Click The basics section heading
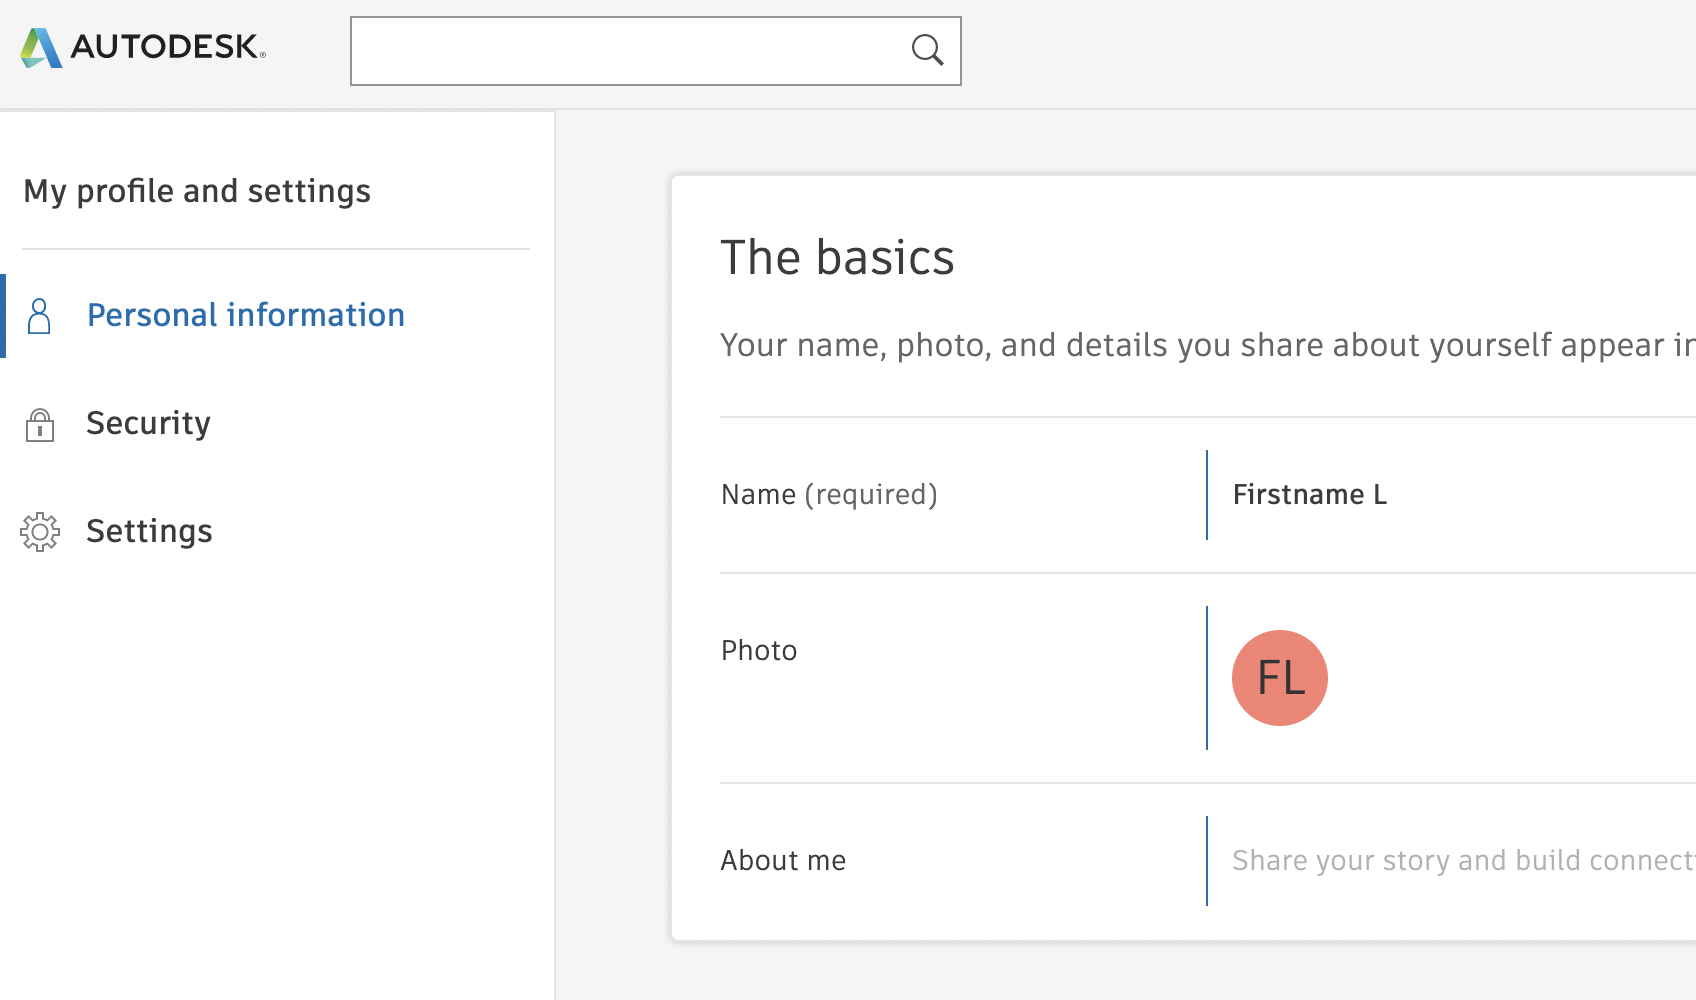1696x1000 pixels. point(837,258)
